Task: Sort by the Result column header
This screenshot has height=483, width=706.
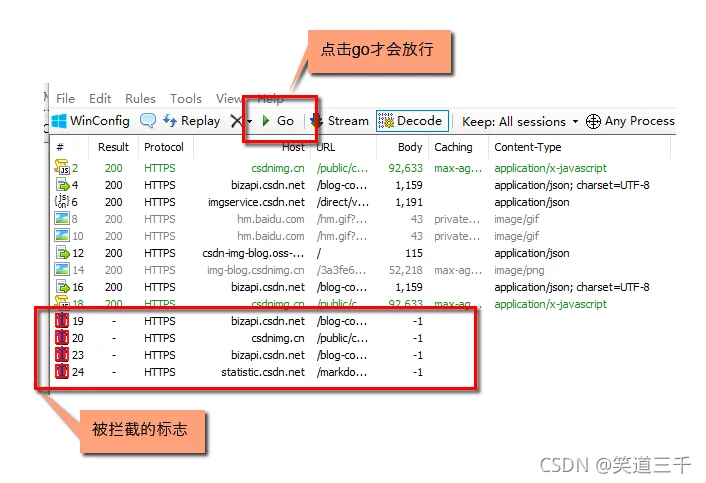Action: pos(113,147)
